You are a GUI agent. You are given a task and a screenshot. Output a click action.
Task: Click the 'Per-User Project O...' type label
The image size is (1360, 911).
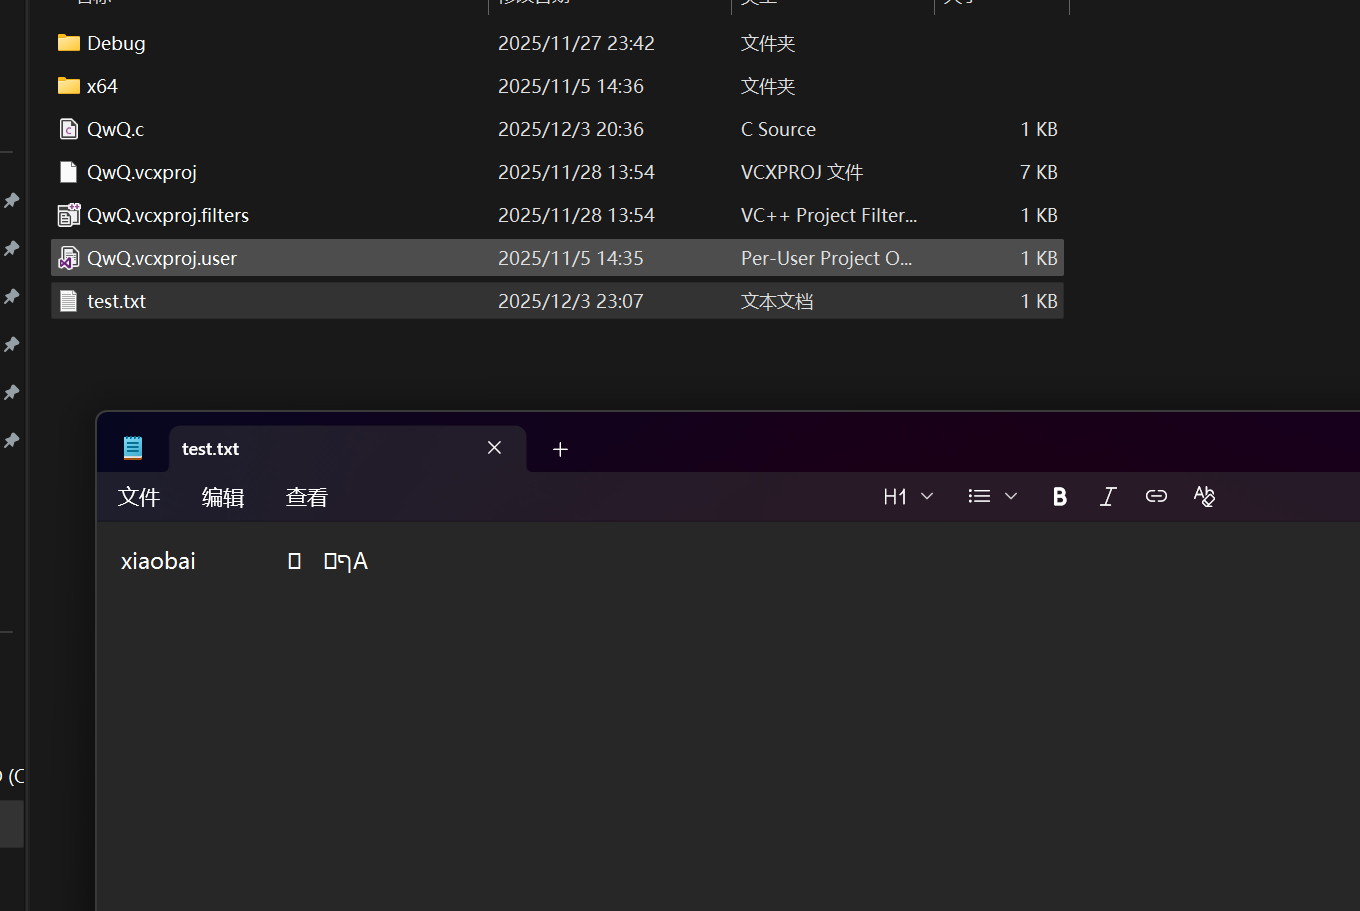[x=826, y=258]
